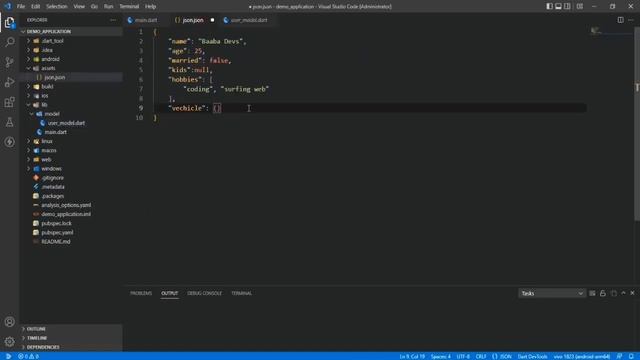Open the Accounts icon in activity bar
The width and height of the screenshot is (640, 360).
[9, 322]
